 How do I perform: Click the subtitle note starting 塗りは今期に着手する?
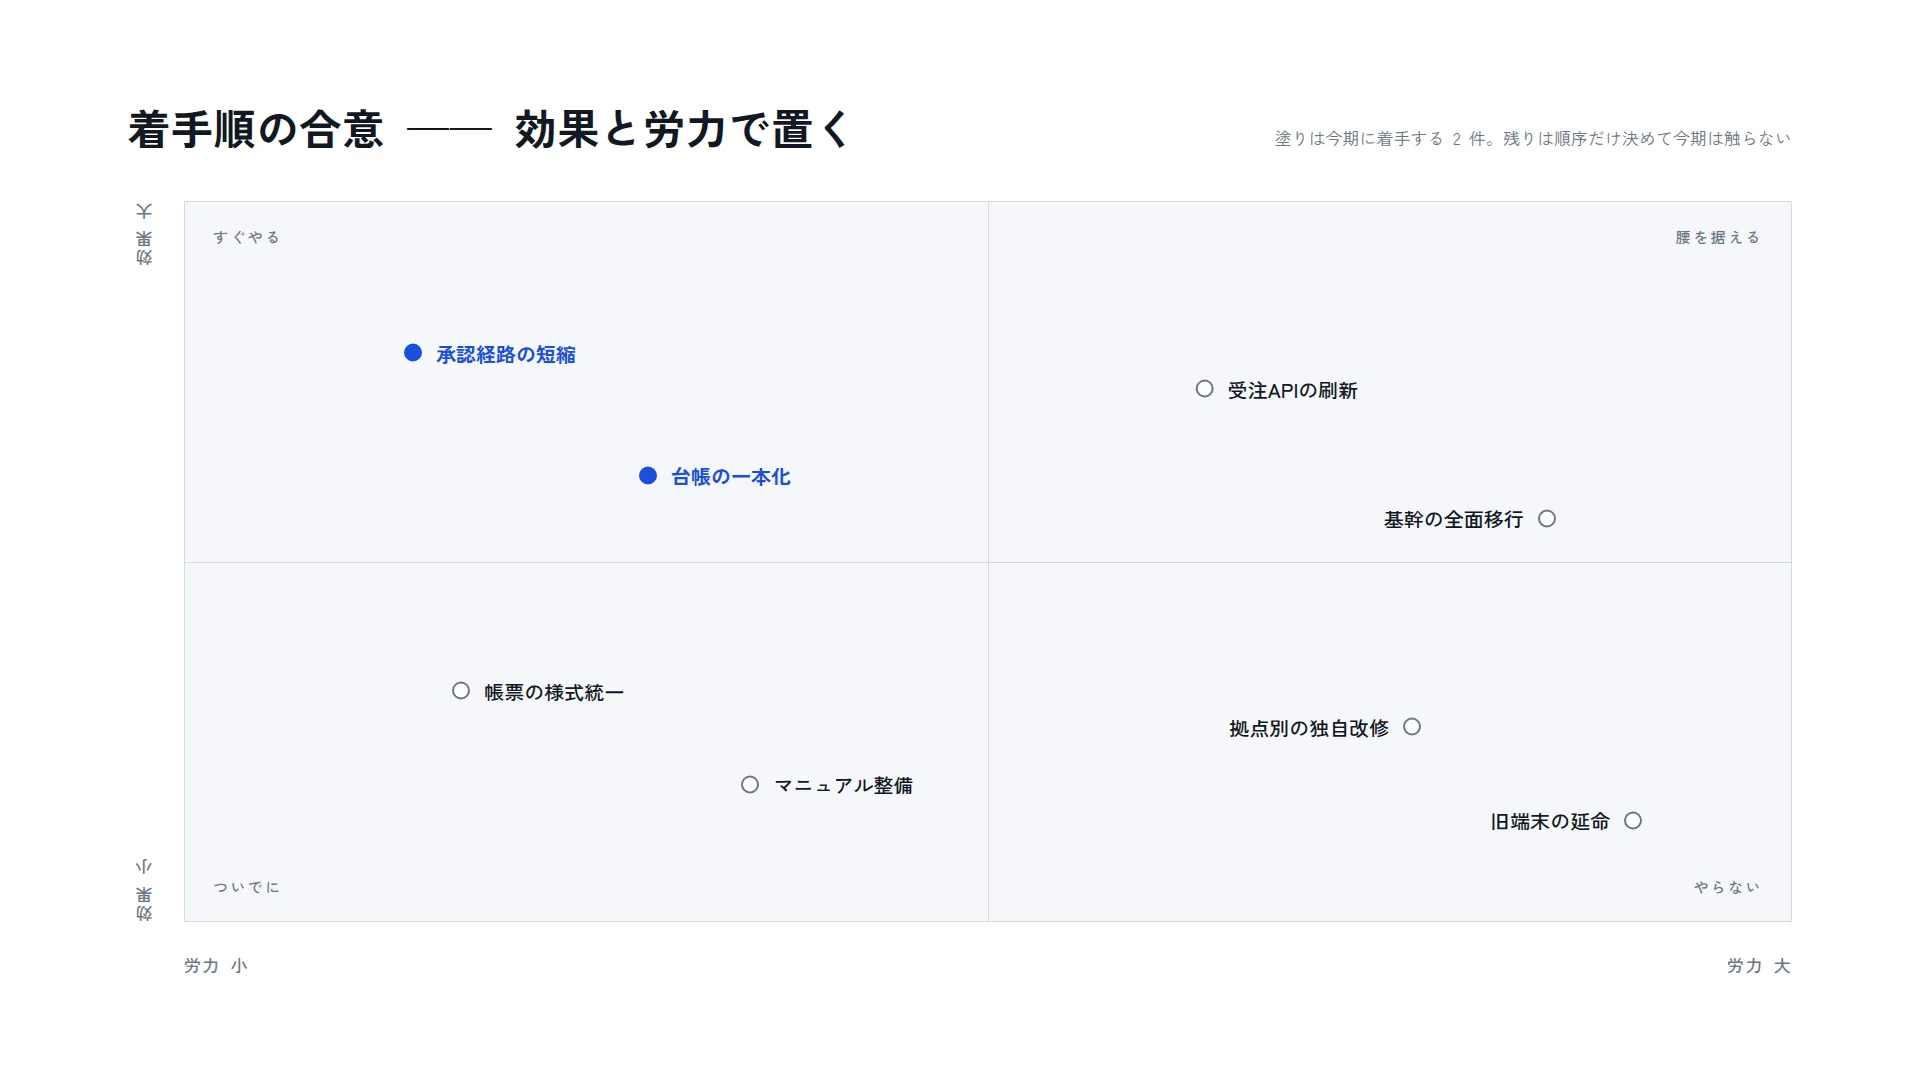[1533, 139]
